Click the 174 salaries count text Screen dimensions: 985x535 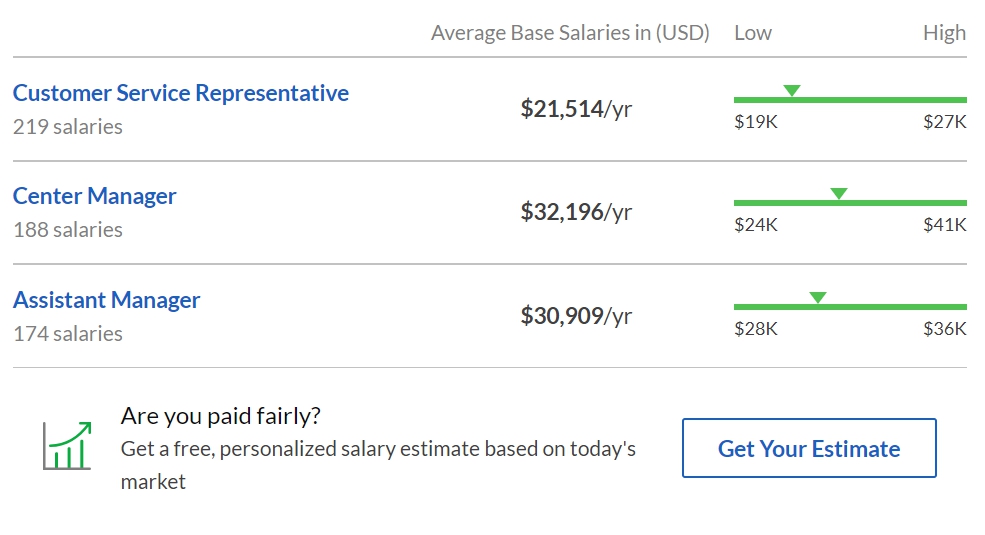(x=68, y=334)
